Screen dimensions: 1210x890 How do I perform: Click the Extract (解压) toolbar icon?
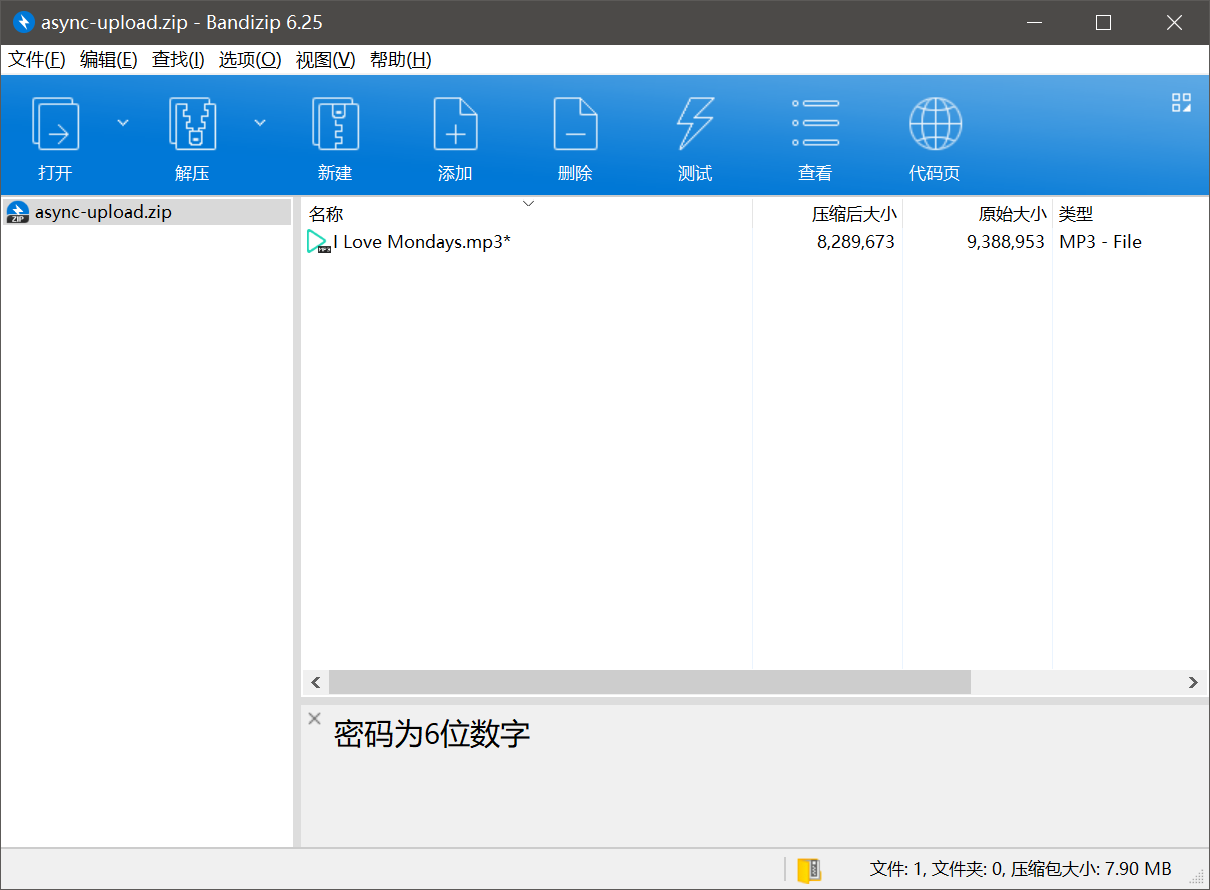click(x=192, y=124)
